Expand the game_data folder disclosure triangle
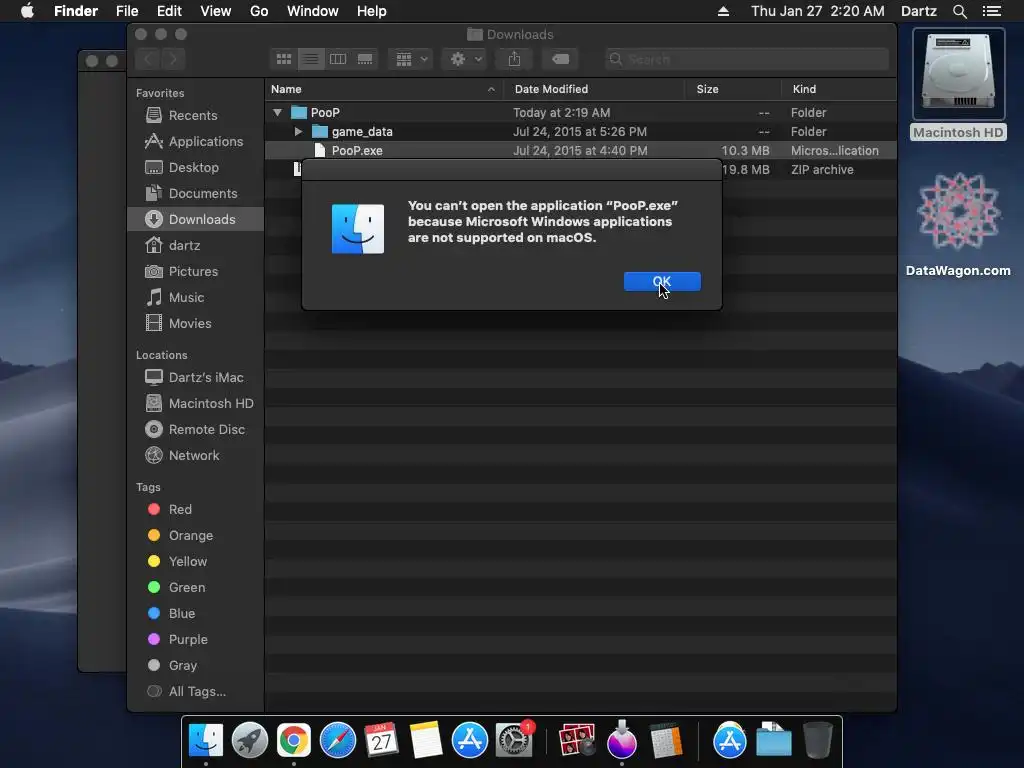Screen dimensions: 1024x768 pyautogui.click(x=298, y=131)
